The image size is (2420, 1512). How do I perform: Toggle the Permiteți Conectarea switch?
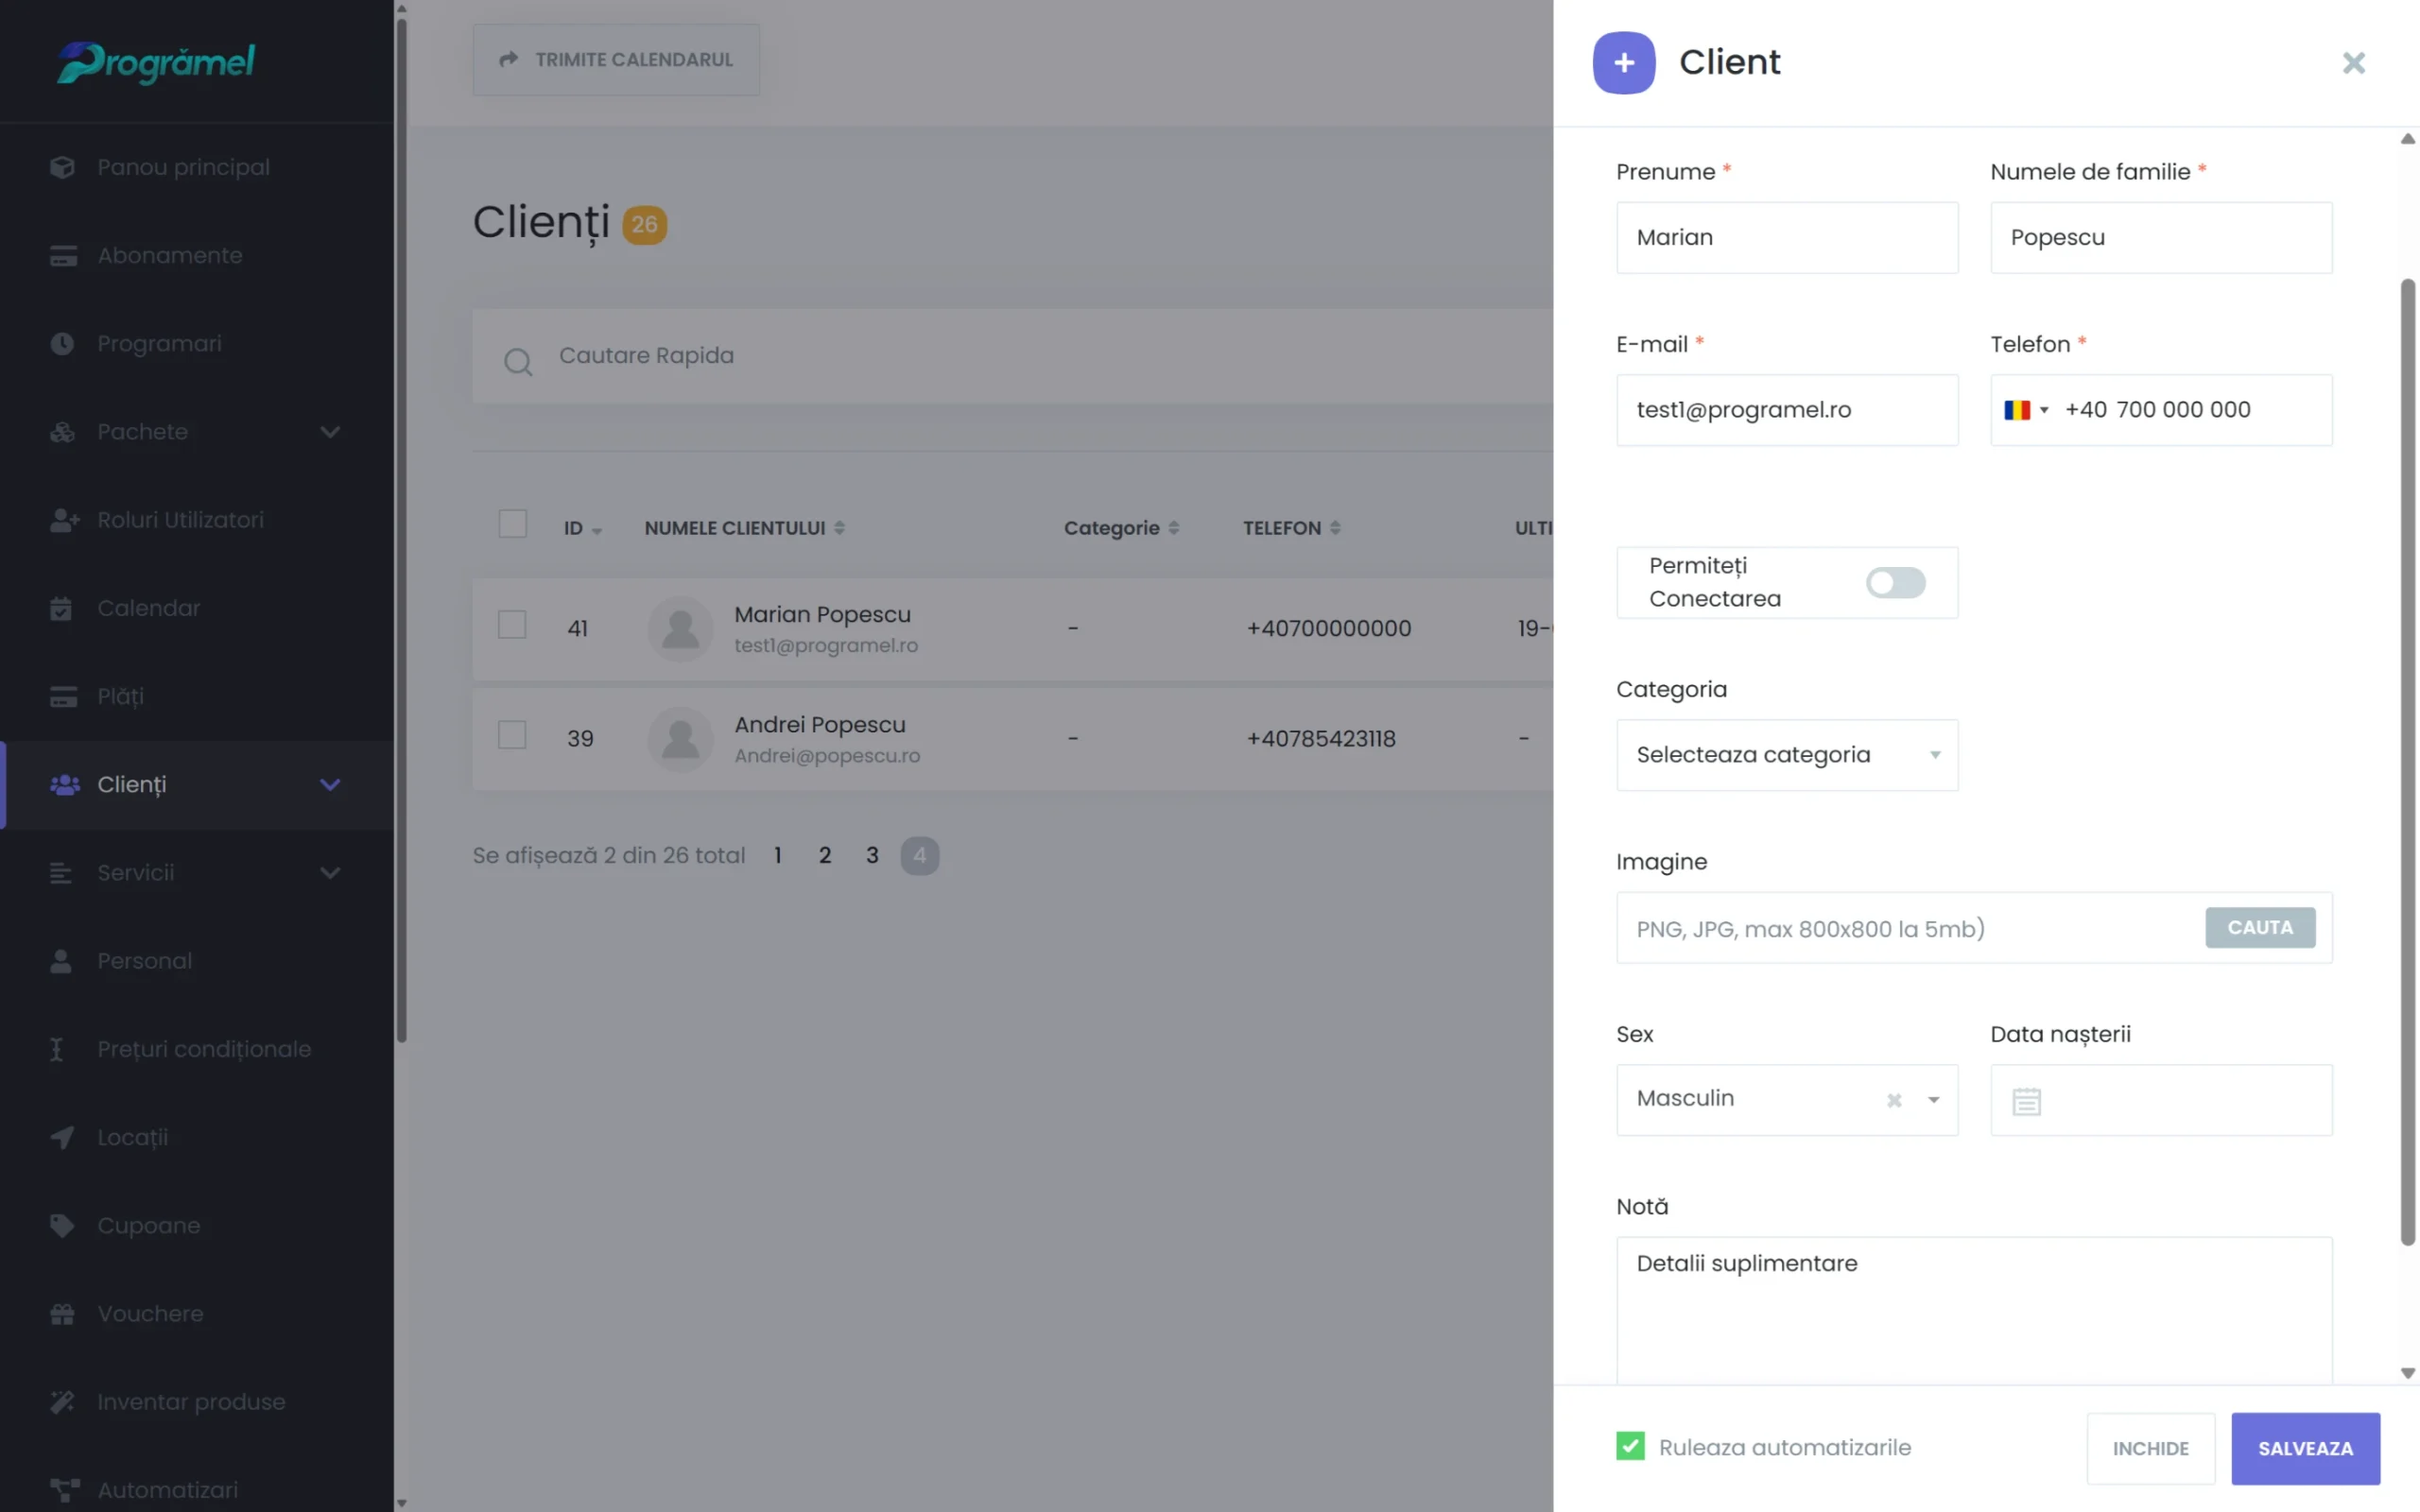coord(1894,582)
